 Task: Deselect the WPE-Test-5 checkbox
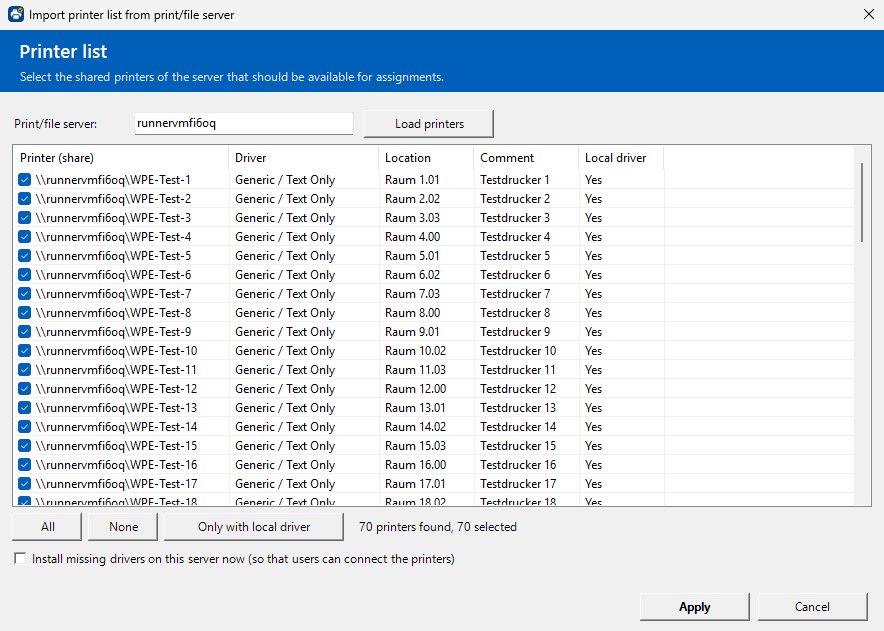coord(24,256)
